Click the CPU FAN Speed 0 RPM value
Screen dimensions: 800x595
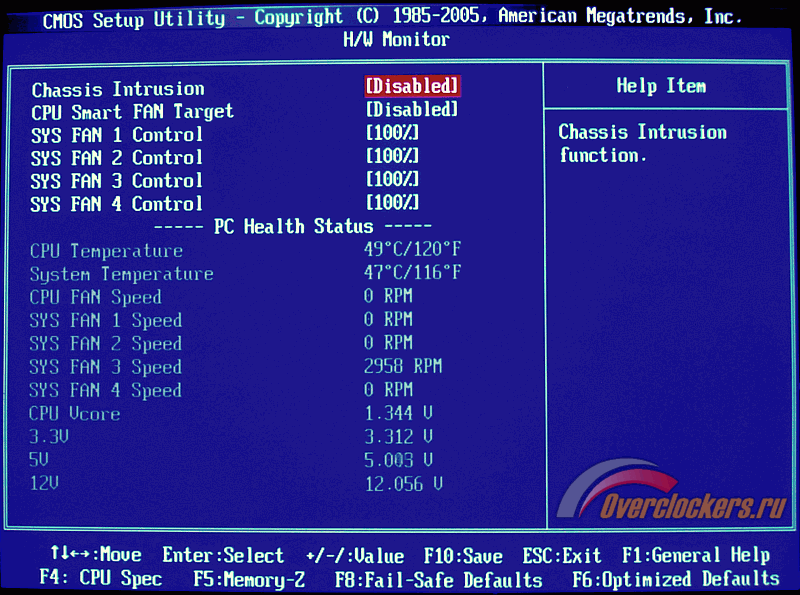pos(388,296)
